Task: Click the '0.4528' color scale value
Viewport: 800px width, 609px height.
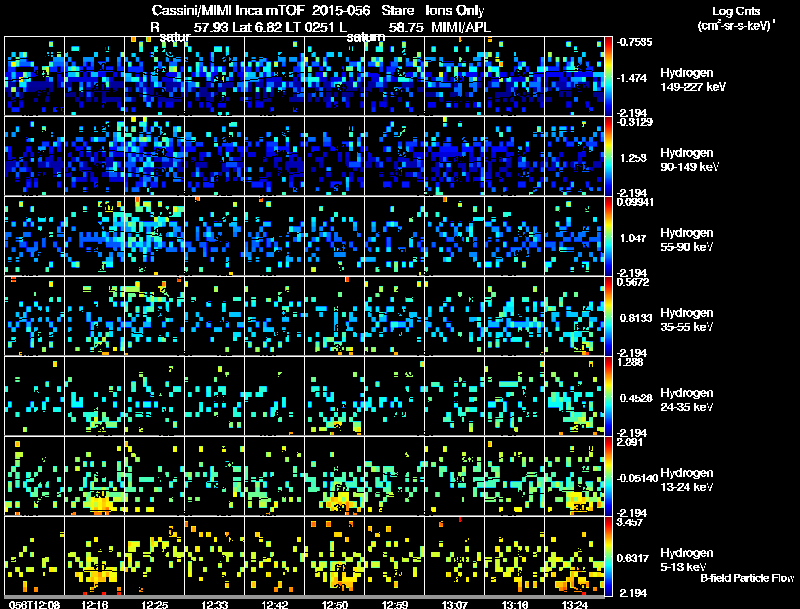Action: (x=636, y=398)
